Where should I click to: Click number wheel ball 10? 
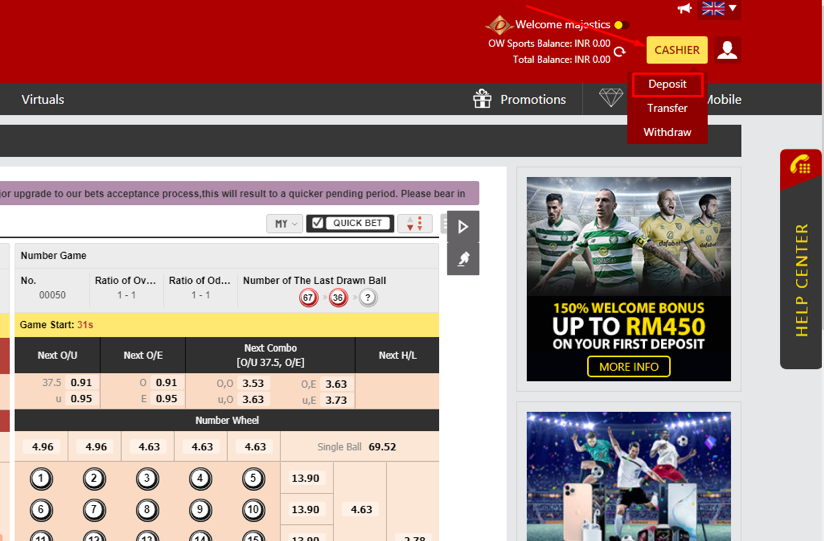(x=253, y=509)
